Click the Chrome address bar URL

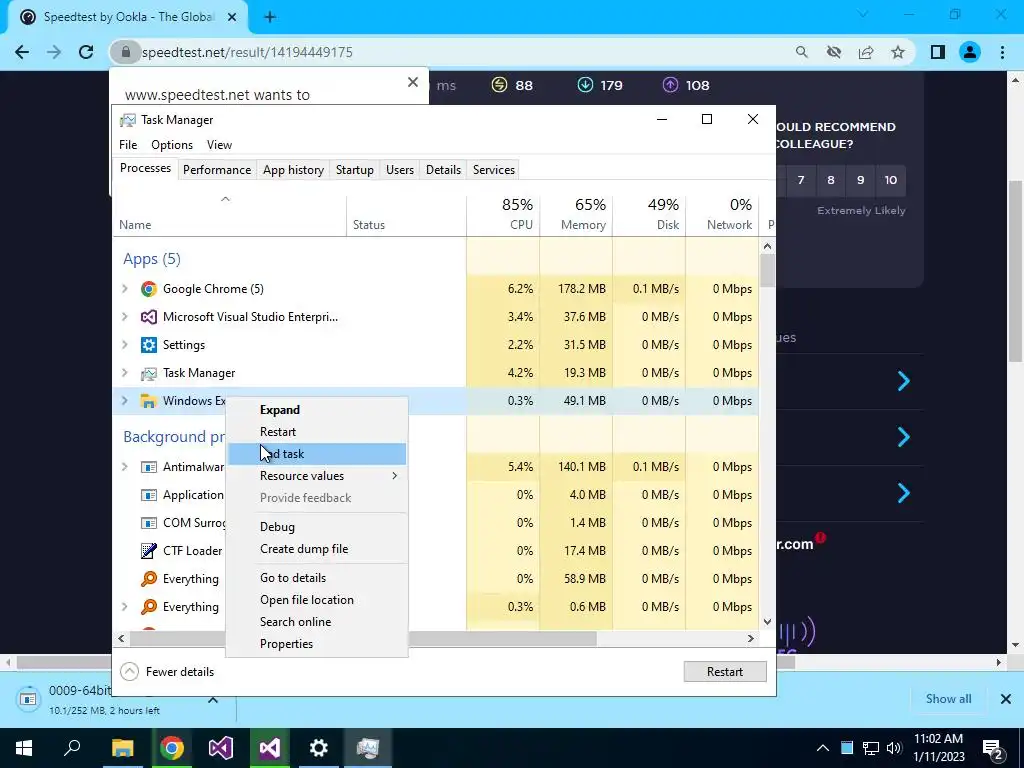click(x=247, y=52)
